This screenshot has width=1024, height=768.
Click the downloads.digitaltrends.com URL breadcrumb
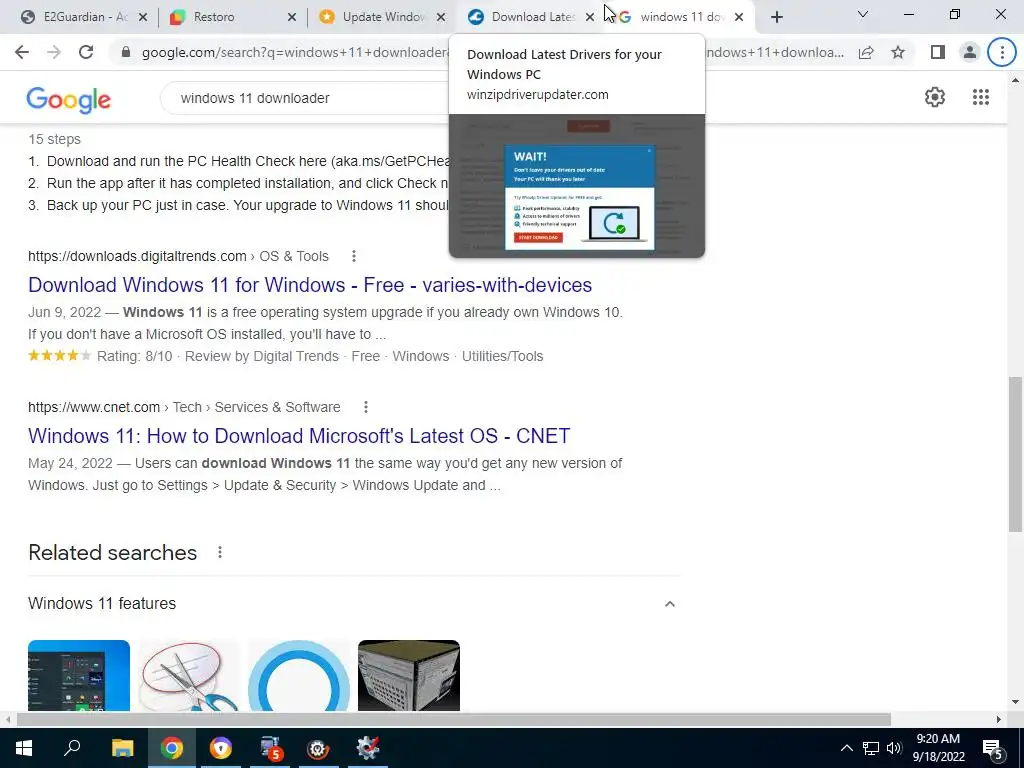click(x=137, y=256)
